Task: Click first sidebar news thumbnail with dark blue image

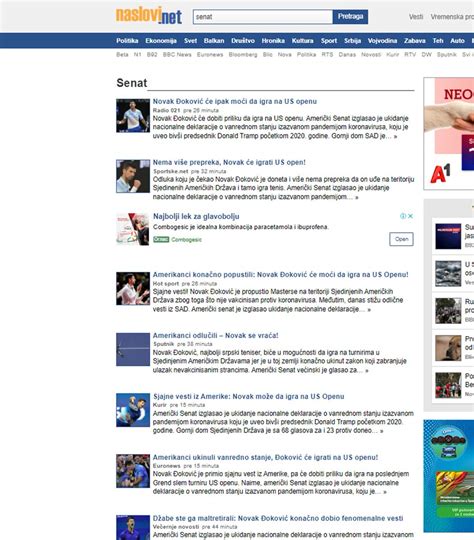Action: [448, 236]
